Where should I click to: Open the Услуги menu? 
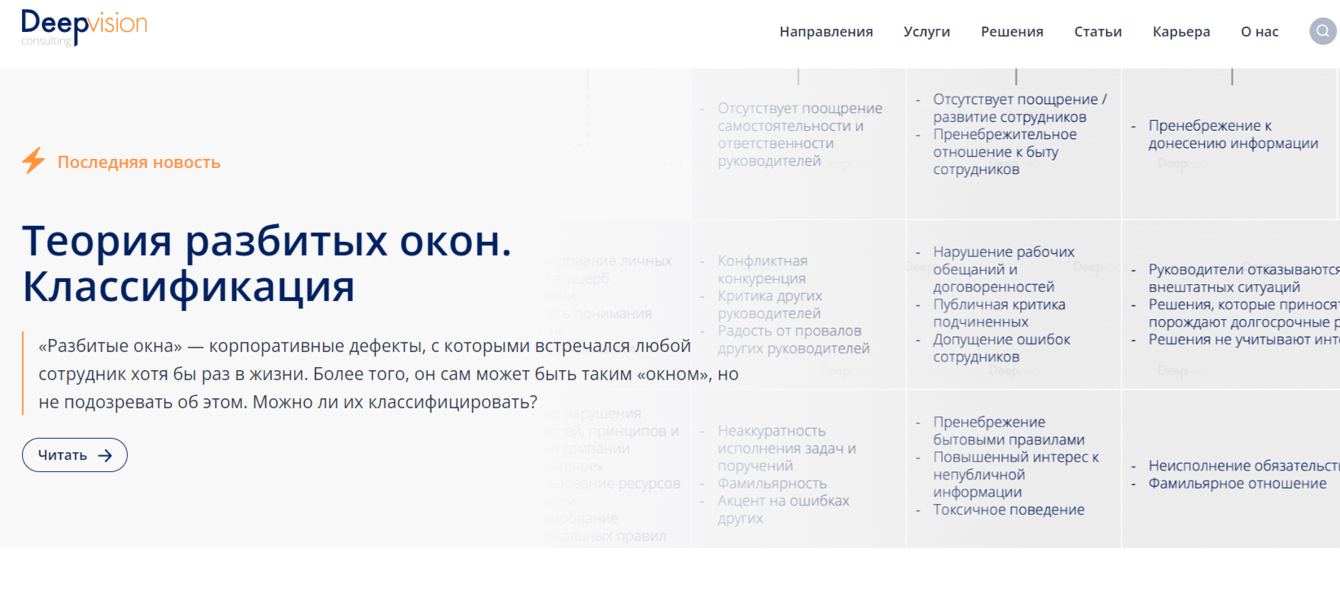coord(927,31)
